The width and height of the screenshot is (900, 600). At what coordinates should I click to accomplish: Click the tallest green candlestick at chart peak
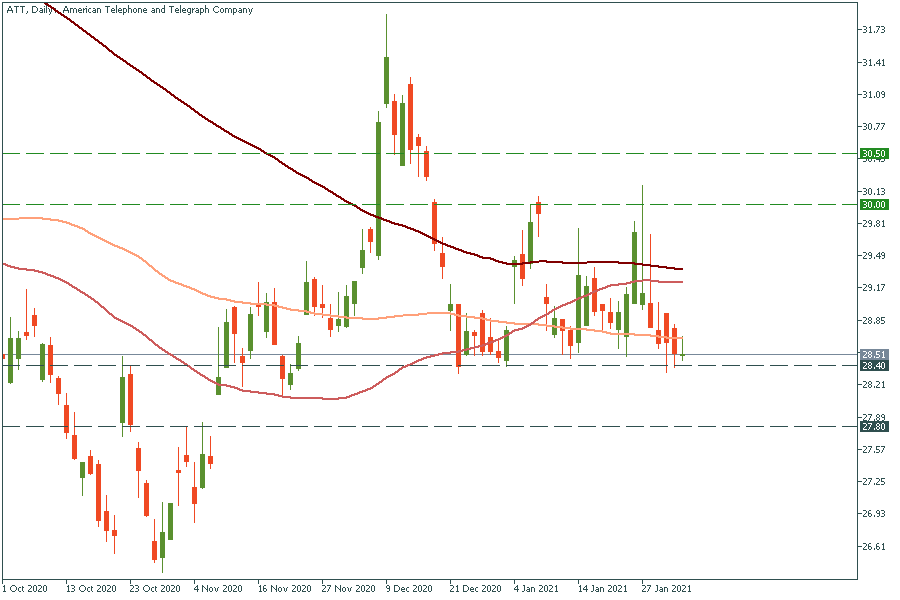386,80
